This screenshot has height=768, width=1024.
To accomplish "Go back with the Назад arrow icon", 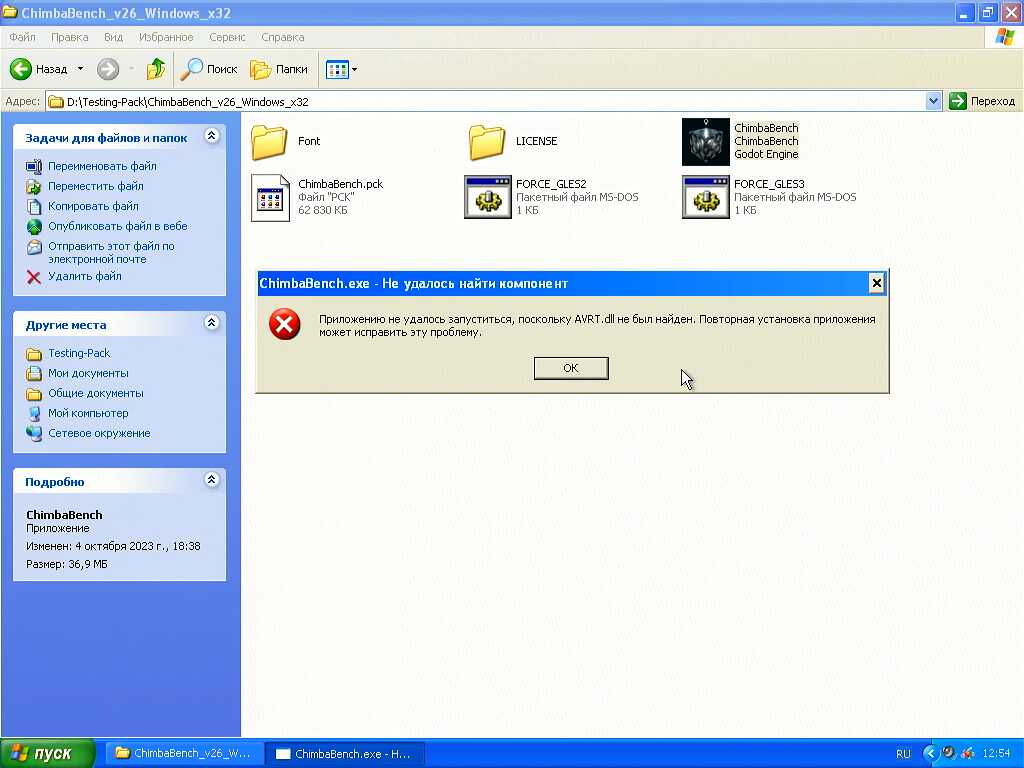I will [x=21, y=69].
